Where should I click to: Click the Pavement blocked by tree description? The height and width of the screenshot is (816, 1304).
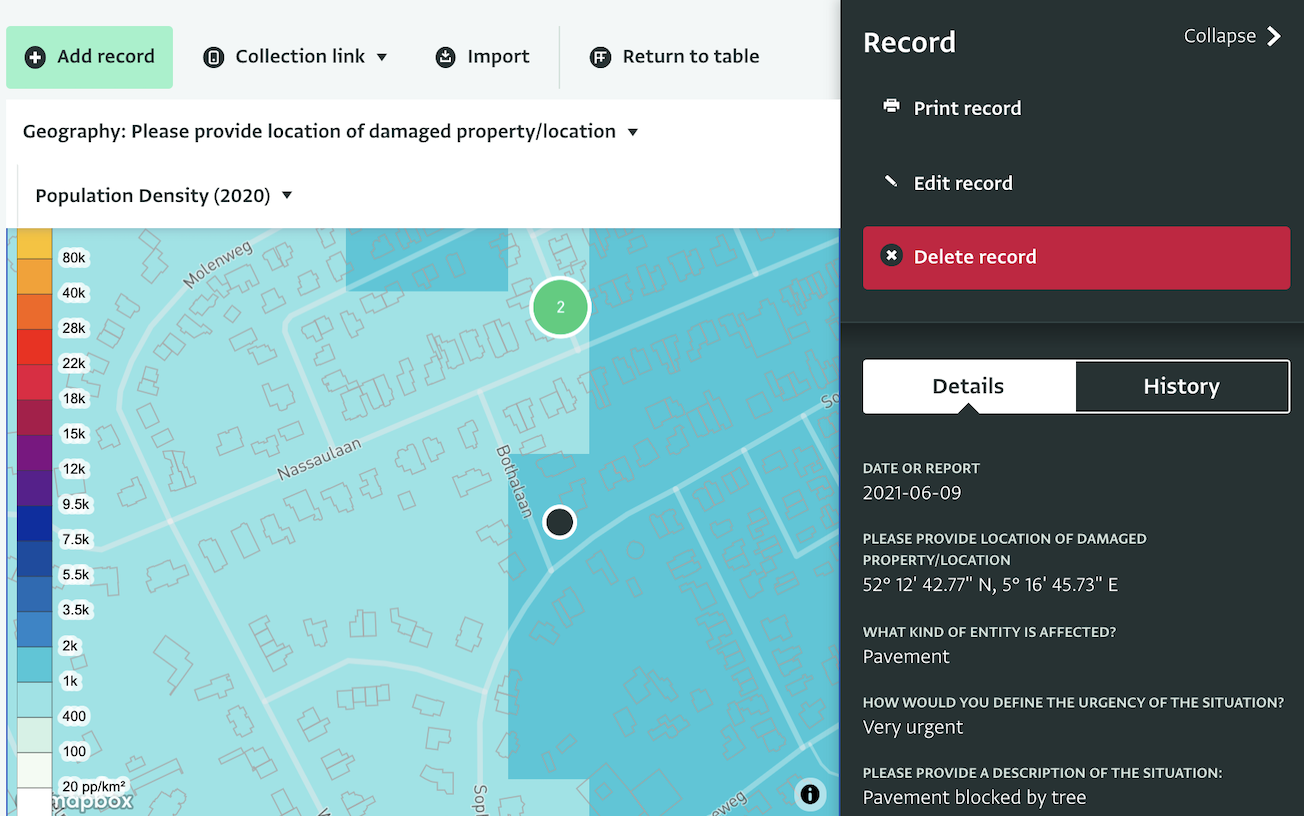pyautogui.click(x=974, y=798)
